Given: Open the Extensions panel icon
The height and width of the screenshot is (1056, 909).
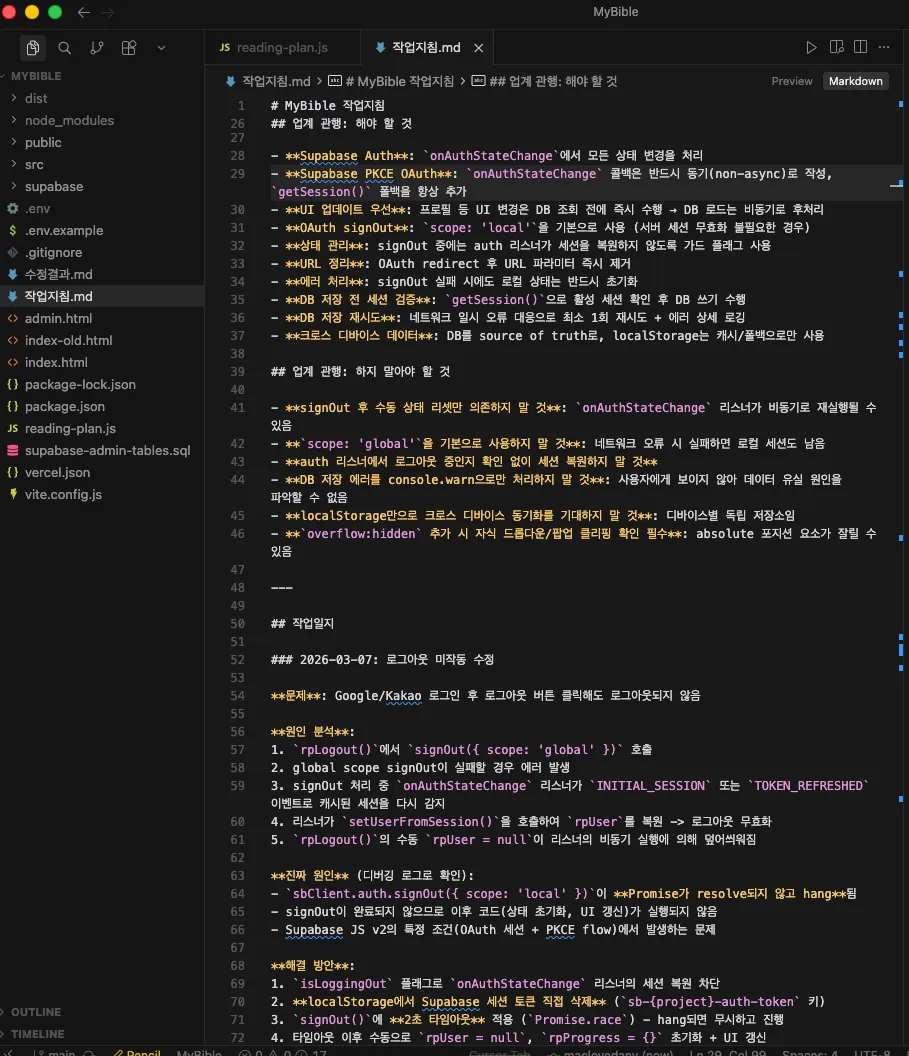Looking at the screenshot, I should [x=129, y=48].
